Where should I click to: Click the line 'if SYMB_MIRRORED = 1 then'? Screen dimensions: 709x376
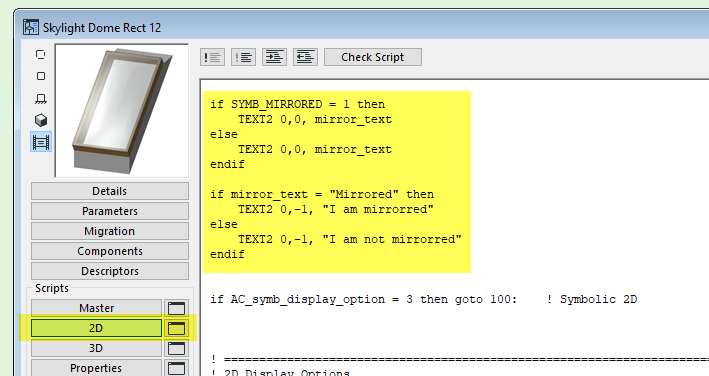[x=298, y=104]
